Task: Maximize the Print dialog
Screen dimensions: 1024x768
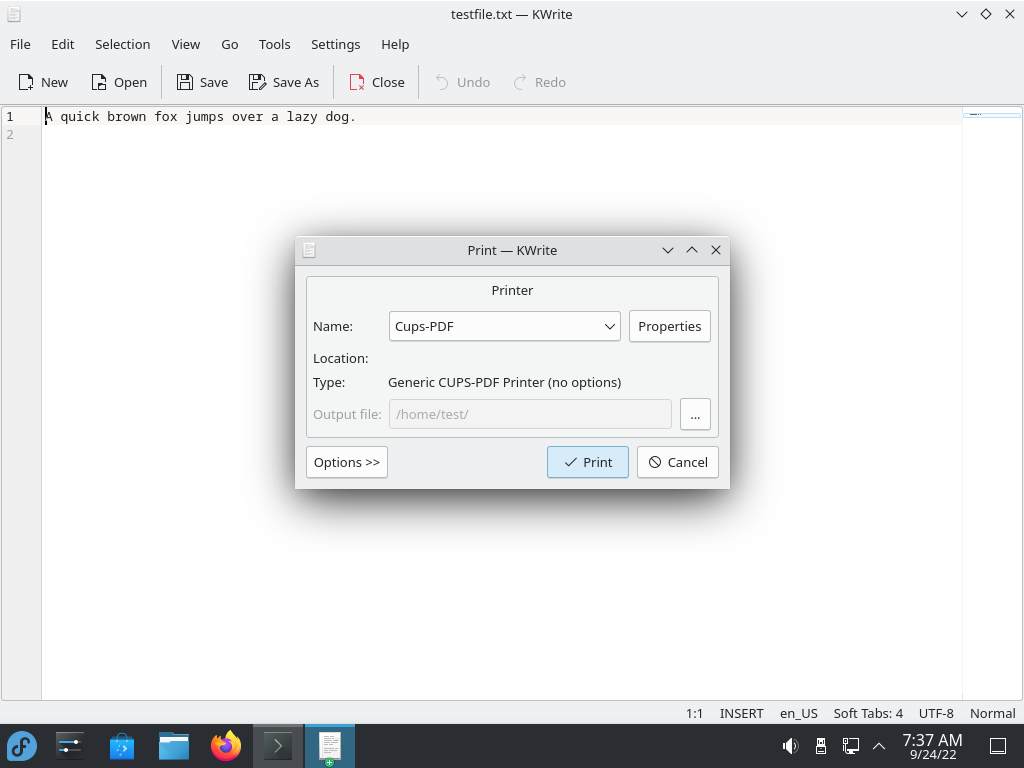Action: point(692,250)
